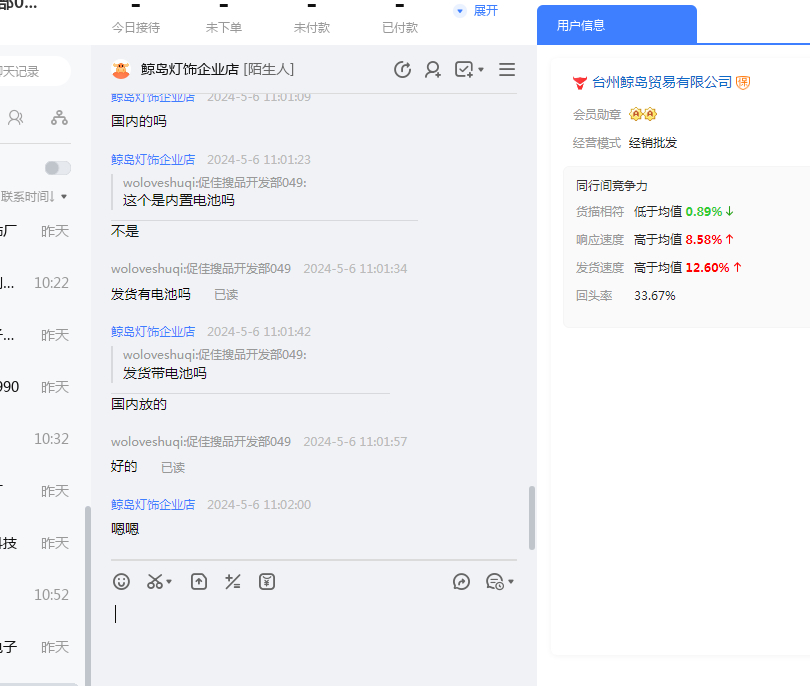810x686 pixels.
Task: Open the 台州鲸岛贸易有限公司 company link
Action: click(662, 82)
